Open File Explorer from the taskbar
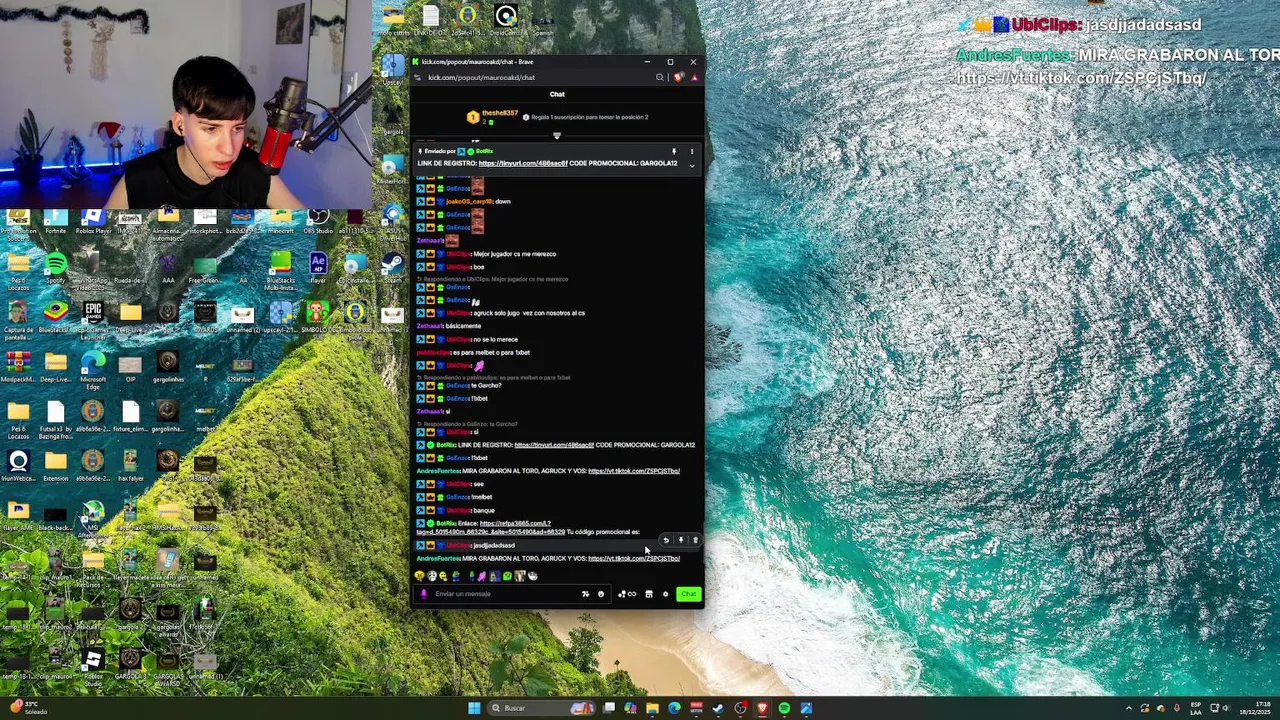 [x=652, y=708]
